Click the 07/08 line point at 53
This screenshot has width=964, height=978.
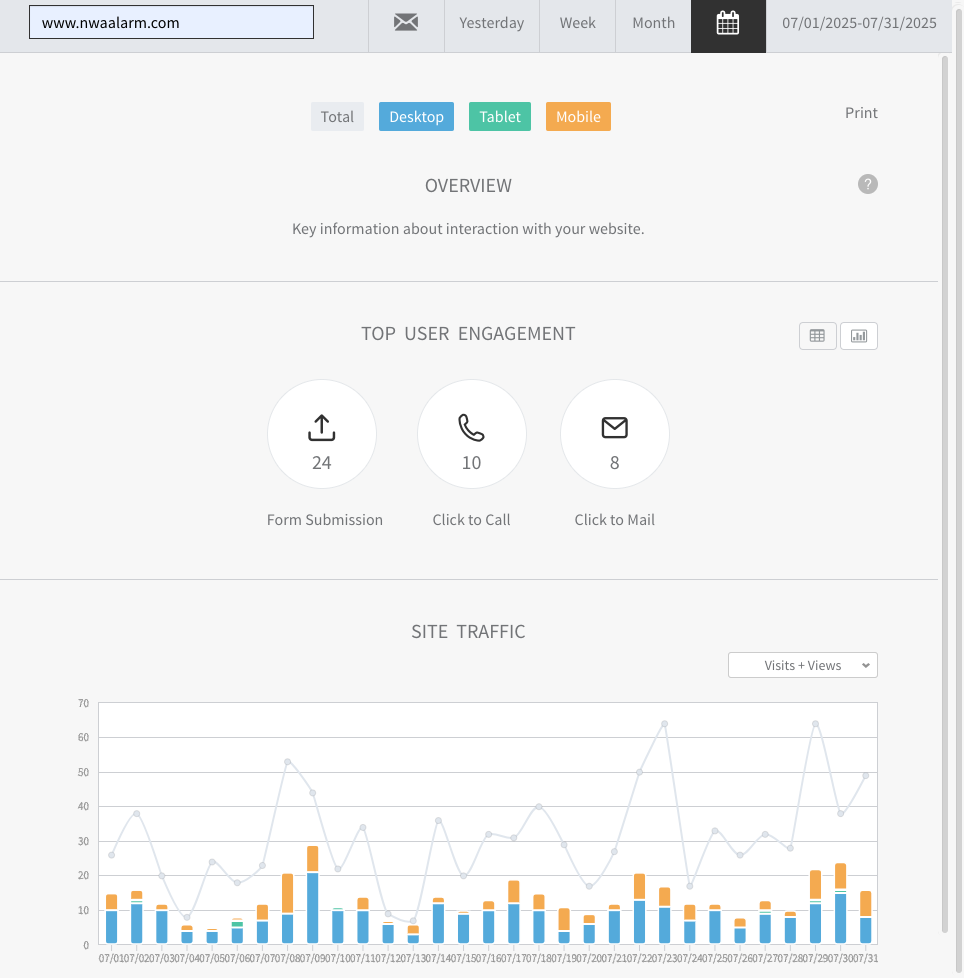(287, 762)
